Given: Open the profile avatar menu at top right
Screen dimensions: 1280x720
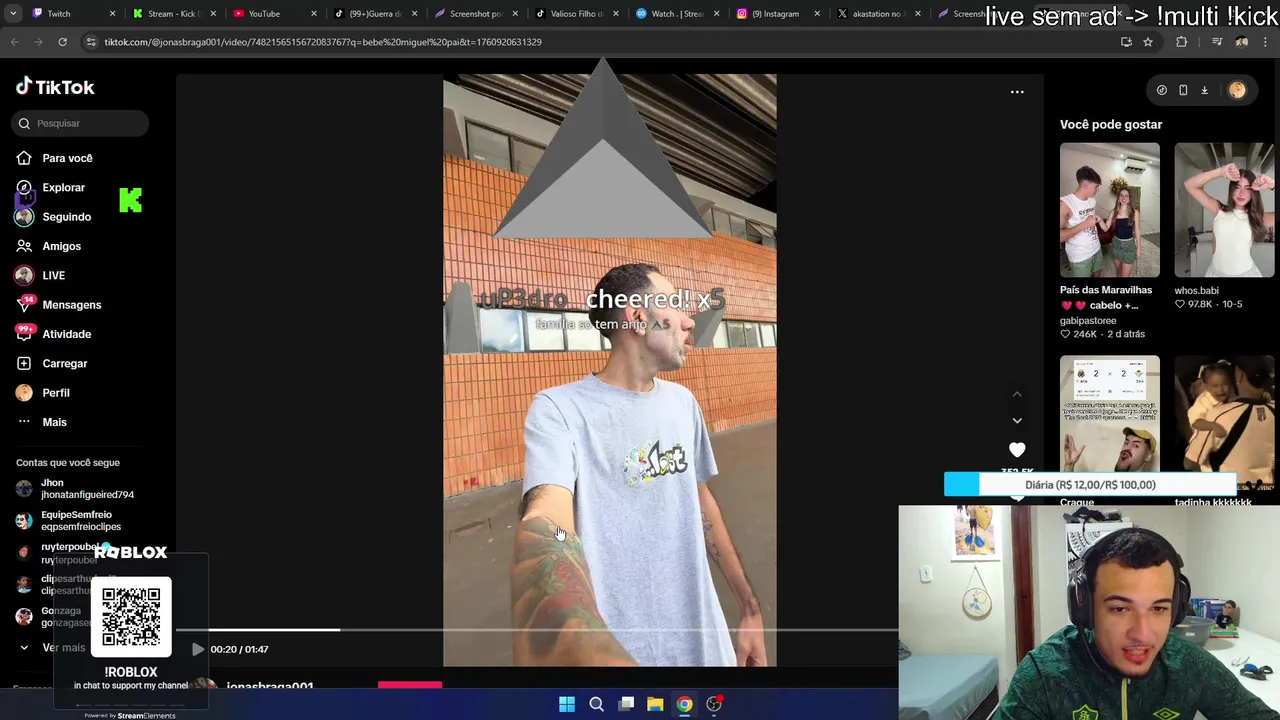Looking at the screenshot, I should pos(1237,90).
